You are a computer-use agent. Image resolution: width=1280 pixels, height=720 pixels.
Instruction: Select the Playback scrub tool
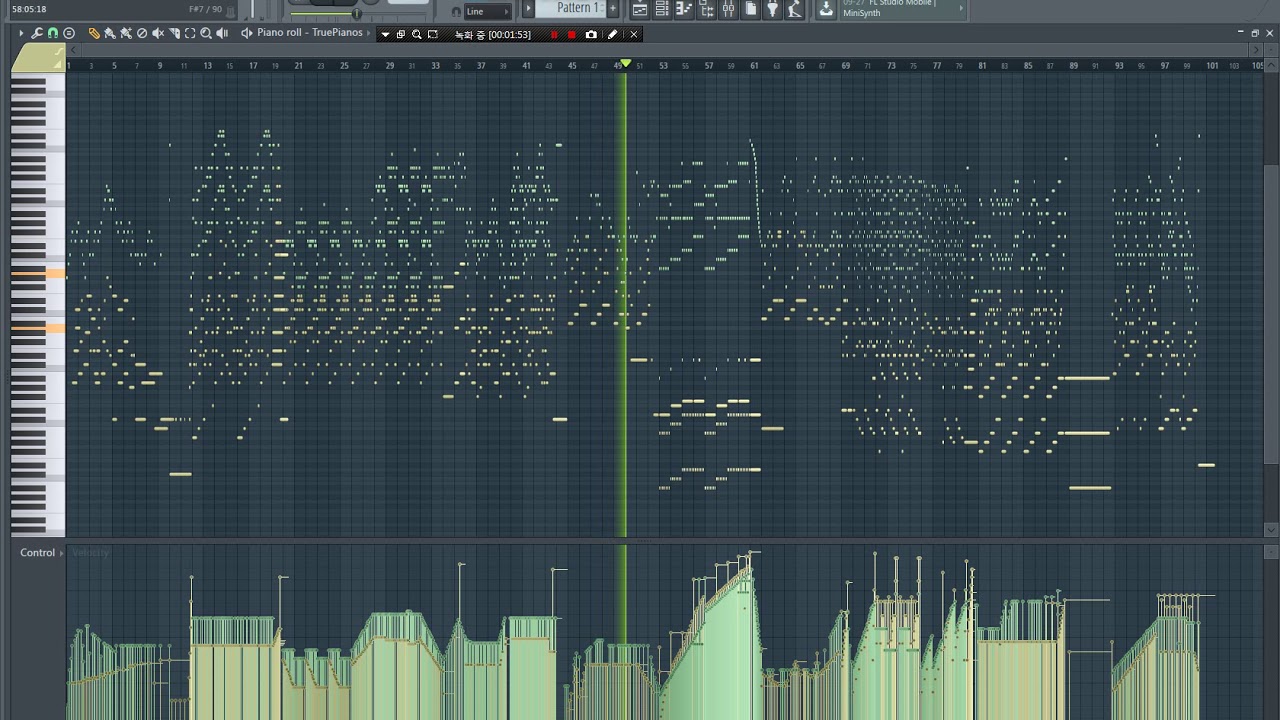(x=222, y=33)
